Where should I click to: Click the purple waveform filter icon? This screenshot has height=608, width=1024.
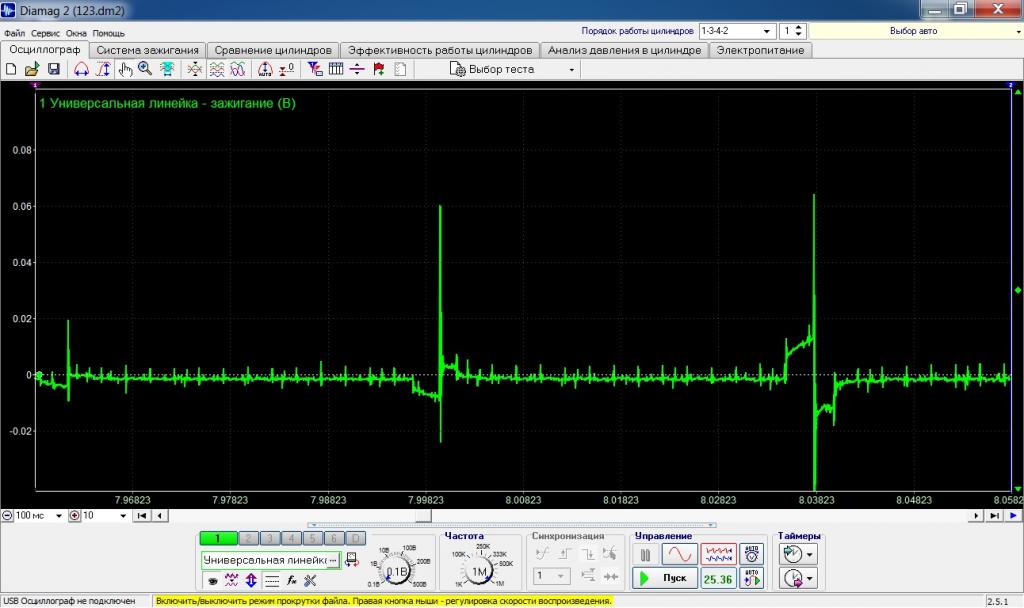pos(232,580)
